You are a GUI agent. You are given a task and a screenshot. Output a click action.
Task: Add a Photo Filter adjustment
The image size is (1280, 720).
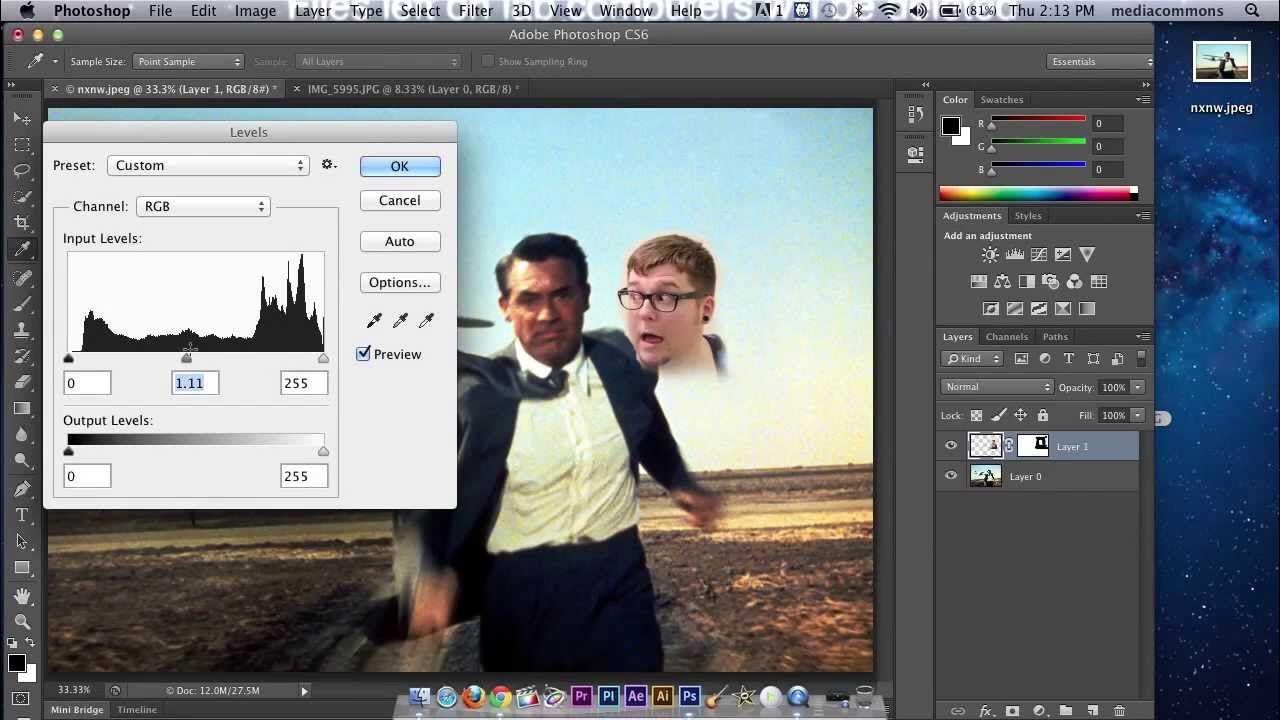(x=1050, y=282)
